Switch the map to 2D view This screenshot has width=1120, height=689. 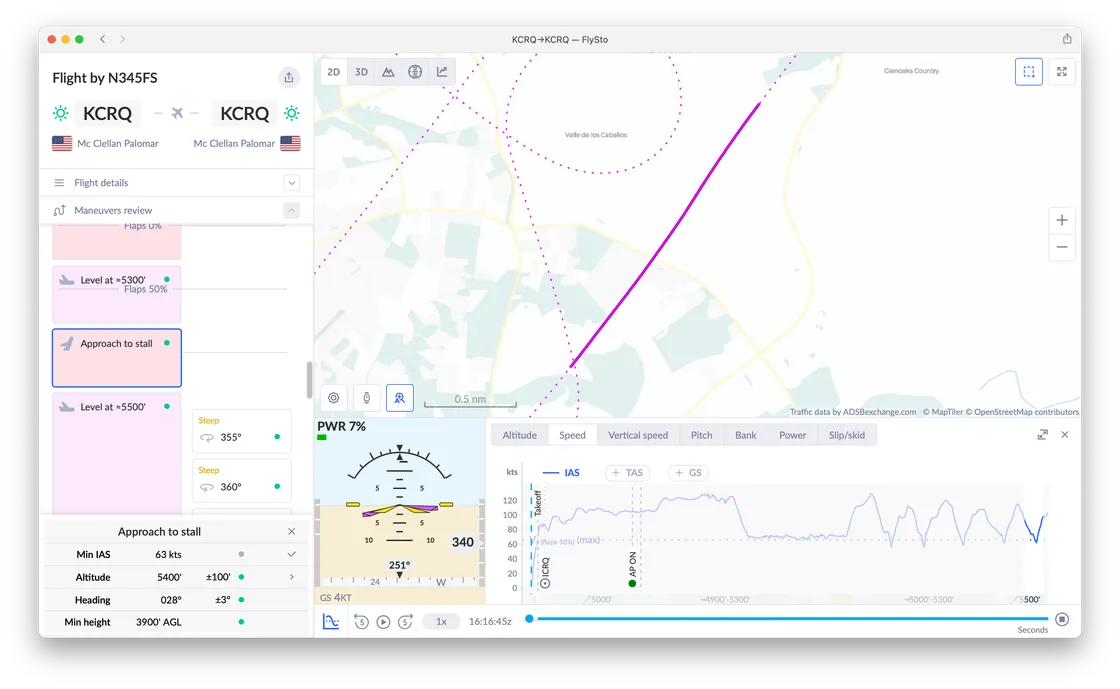334,71
